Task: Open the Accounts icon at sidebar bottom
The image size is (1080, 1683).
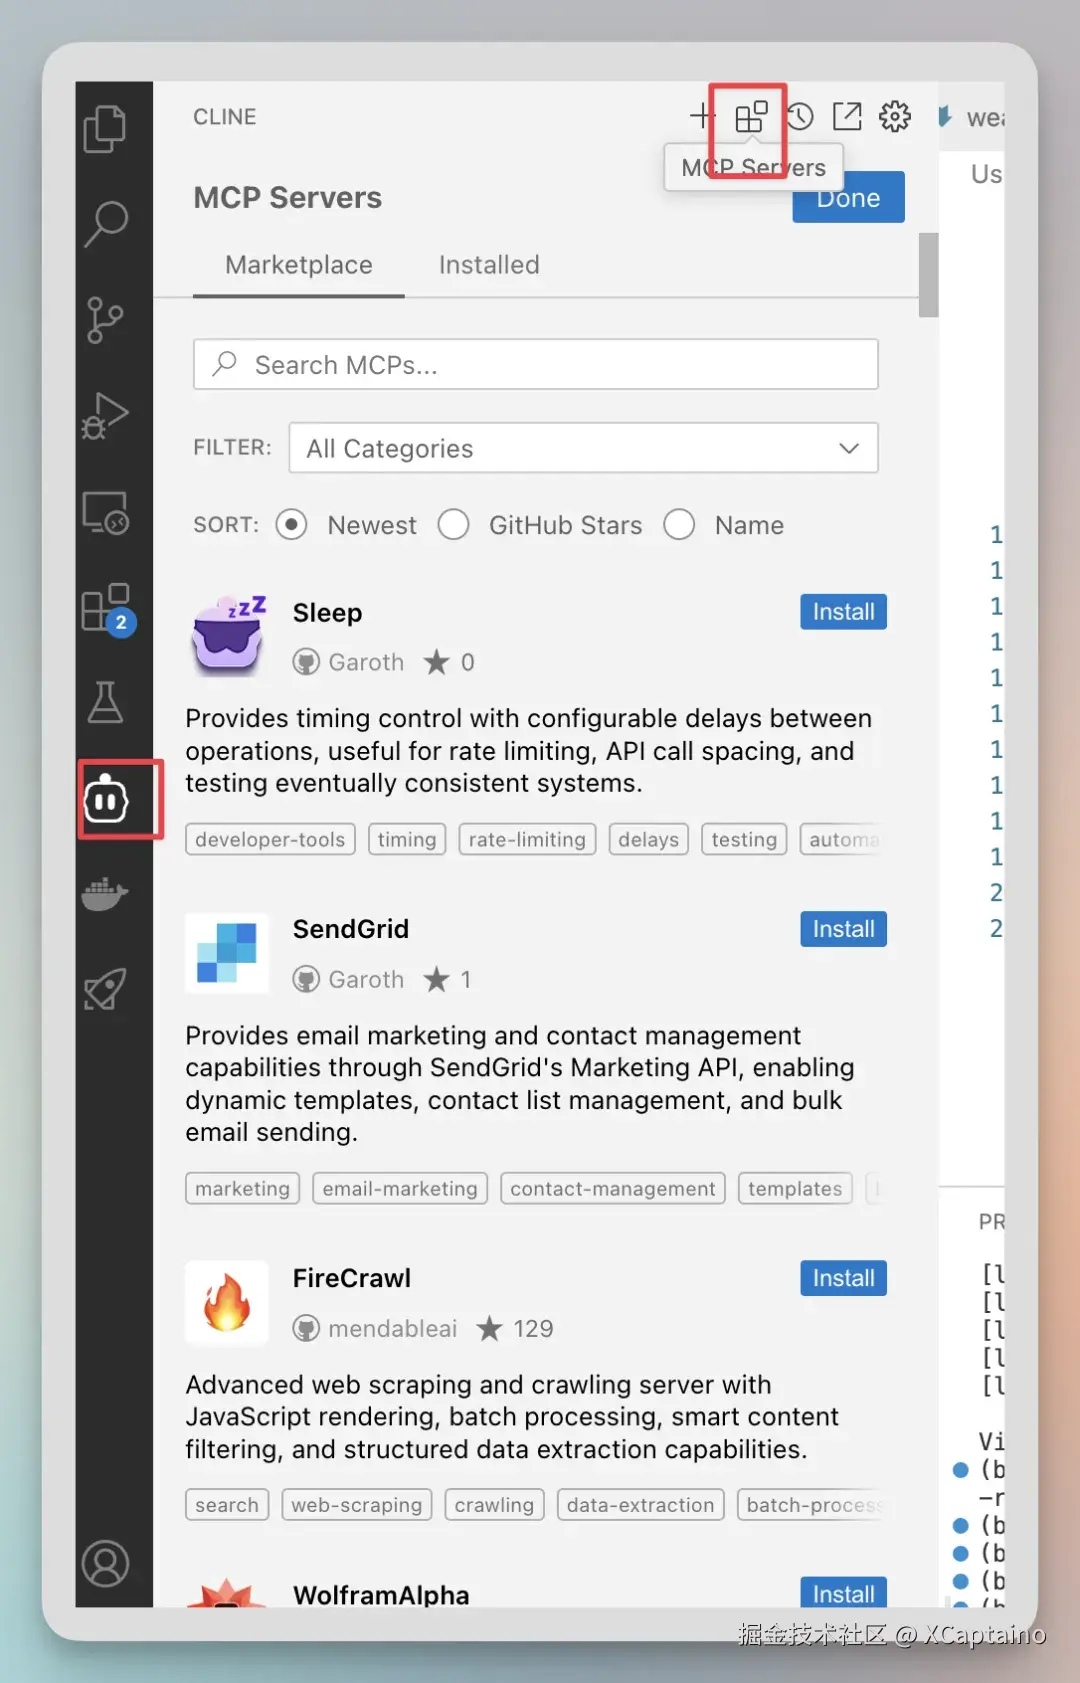Action: [x=105, y=1563]
